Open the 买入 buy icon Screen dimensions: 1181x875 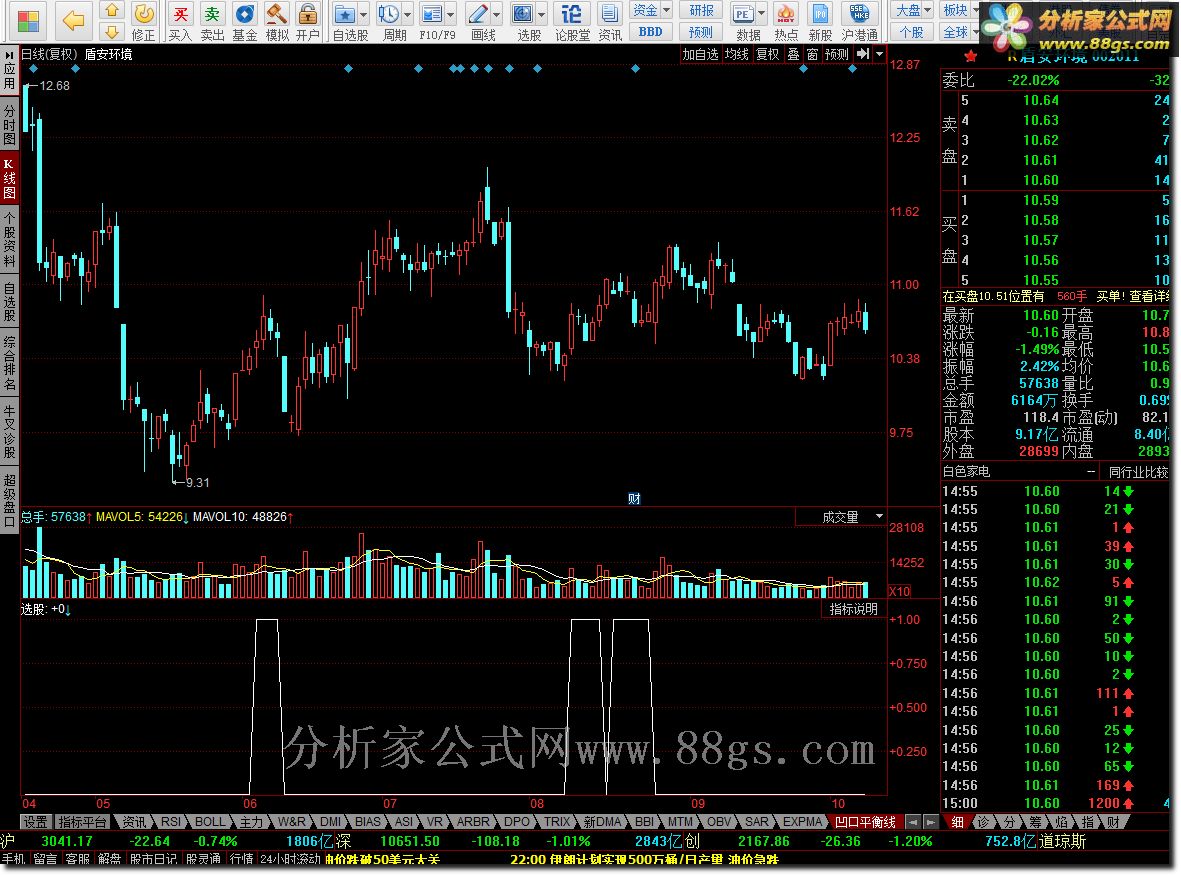(180, 21)
